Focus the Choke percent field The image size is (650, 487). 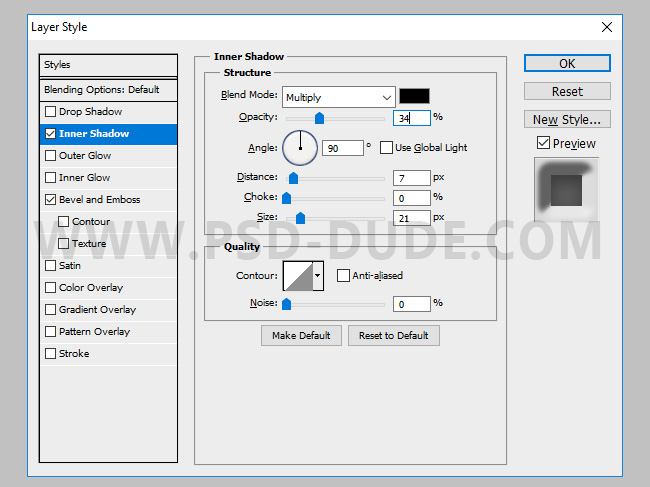click(412, 198)
